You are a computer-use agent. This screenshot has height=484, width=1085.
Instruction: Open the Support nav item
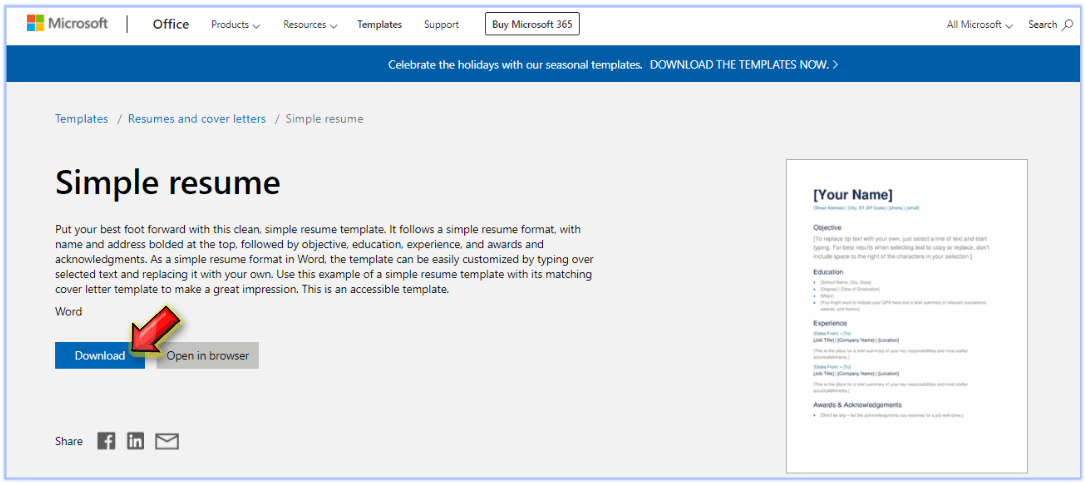pyautogui.click(x=441, y=25)
